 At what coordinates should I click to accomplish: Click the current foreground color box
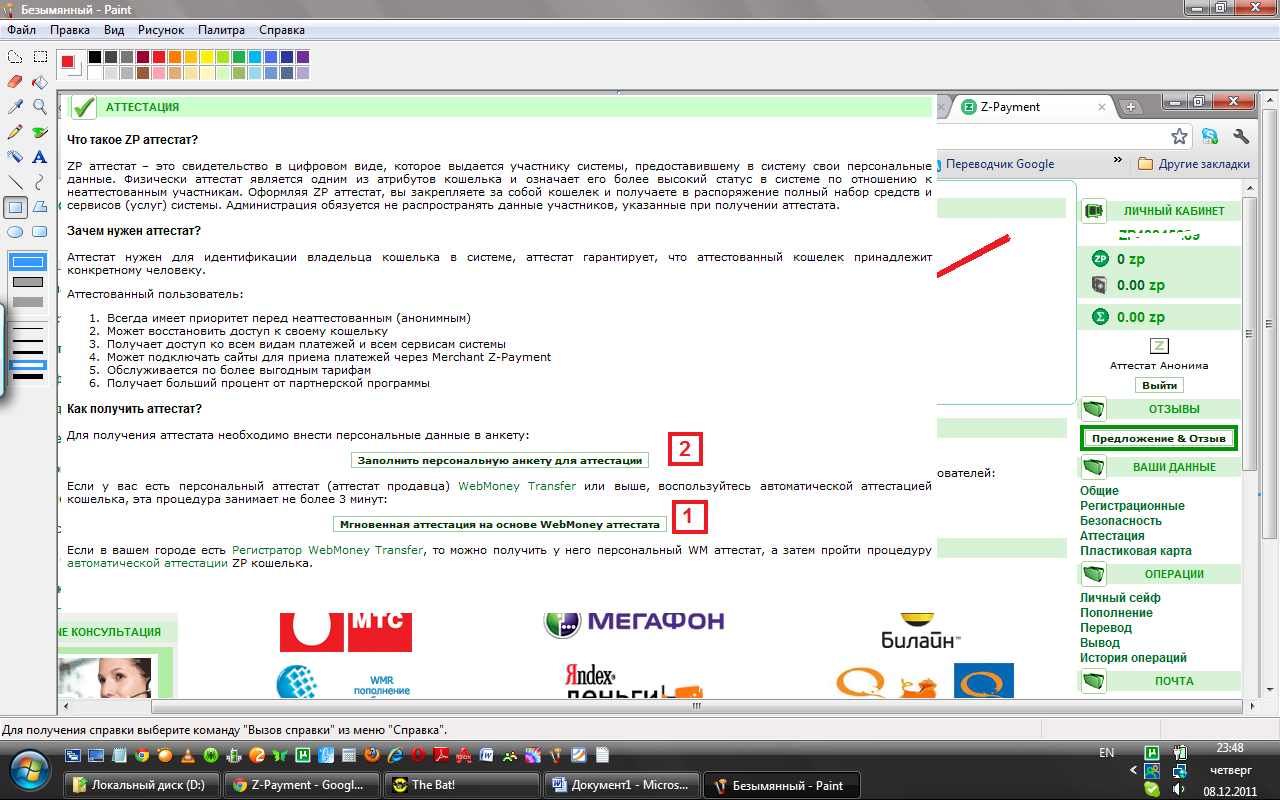[67, 61]
